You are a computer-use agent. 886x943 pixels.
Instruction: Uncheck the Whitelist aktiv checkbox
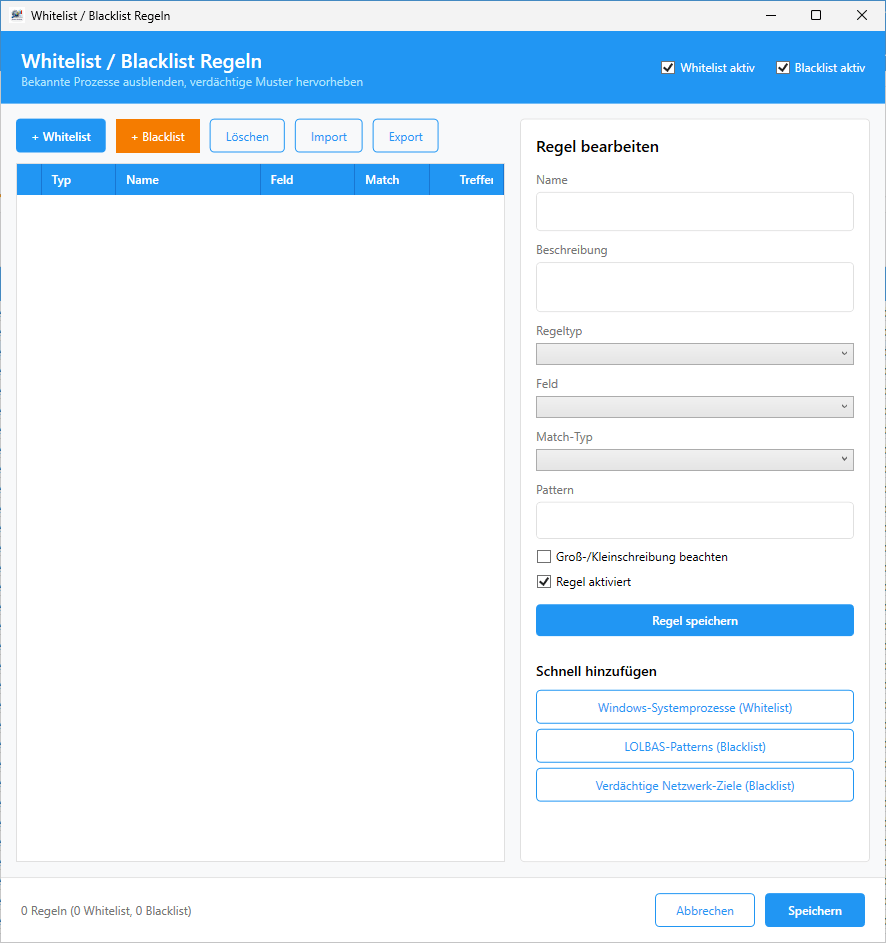(x=668, y=67)
